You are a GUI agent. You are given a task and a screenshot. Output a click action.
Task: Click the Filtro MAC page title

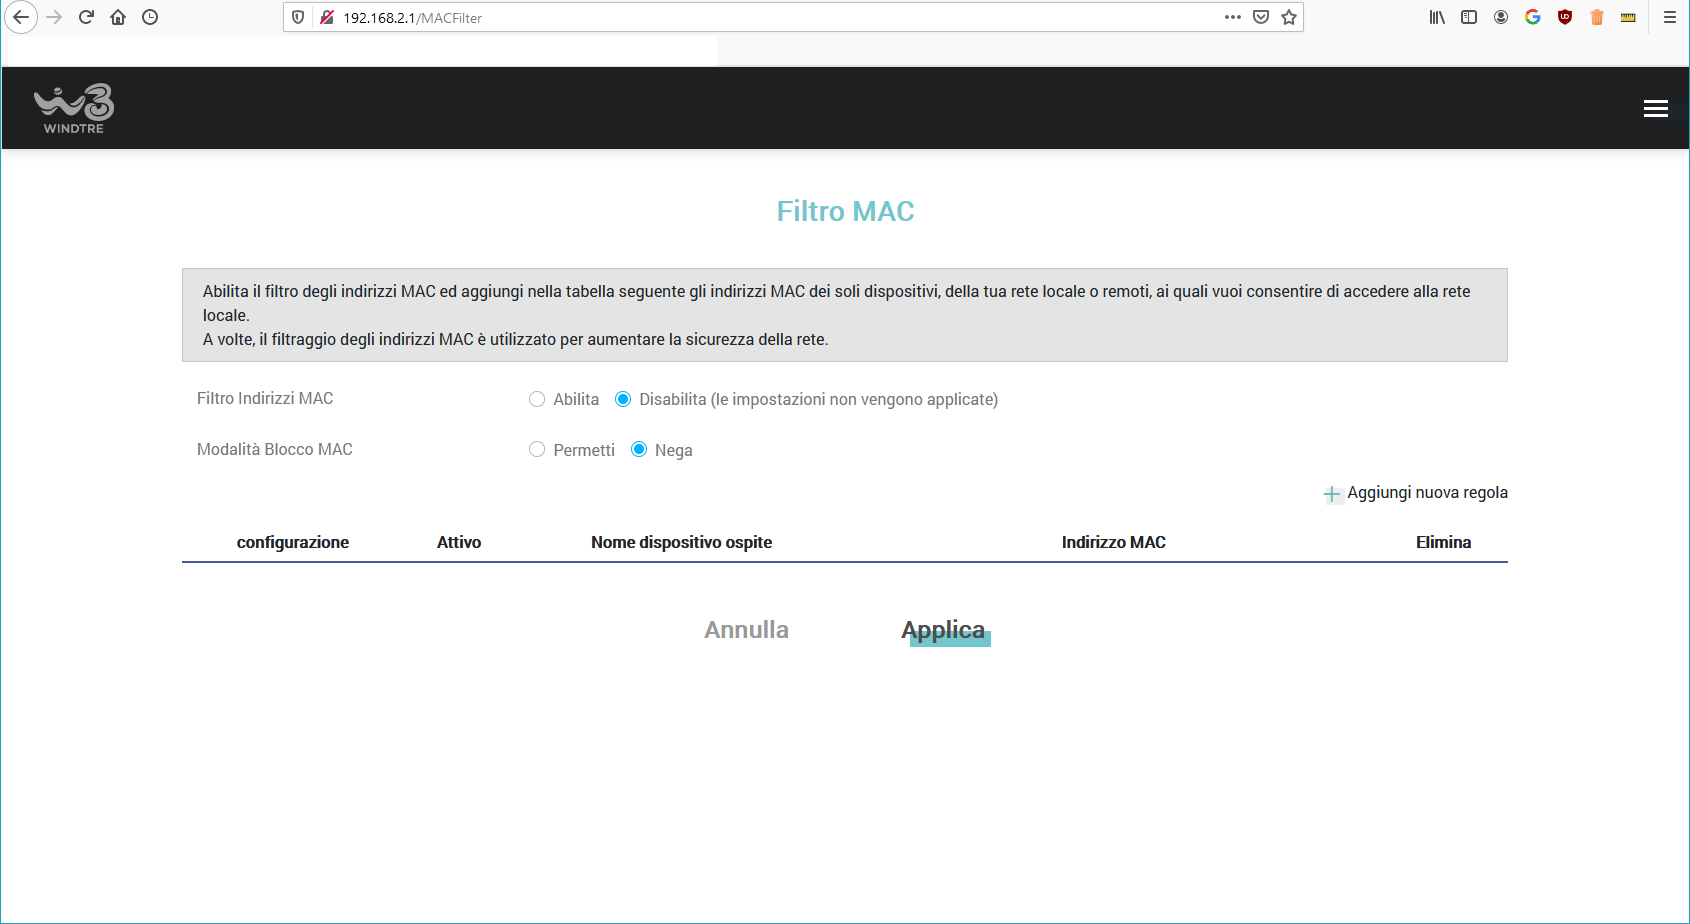[845, 211]
